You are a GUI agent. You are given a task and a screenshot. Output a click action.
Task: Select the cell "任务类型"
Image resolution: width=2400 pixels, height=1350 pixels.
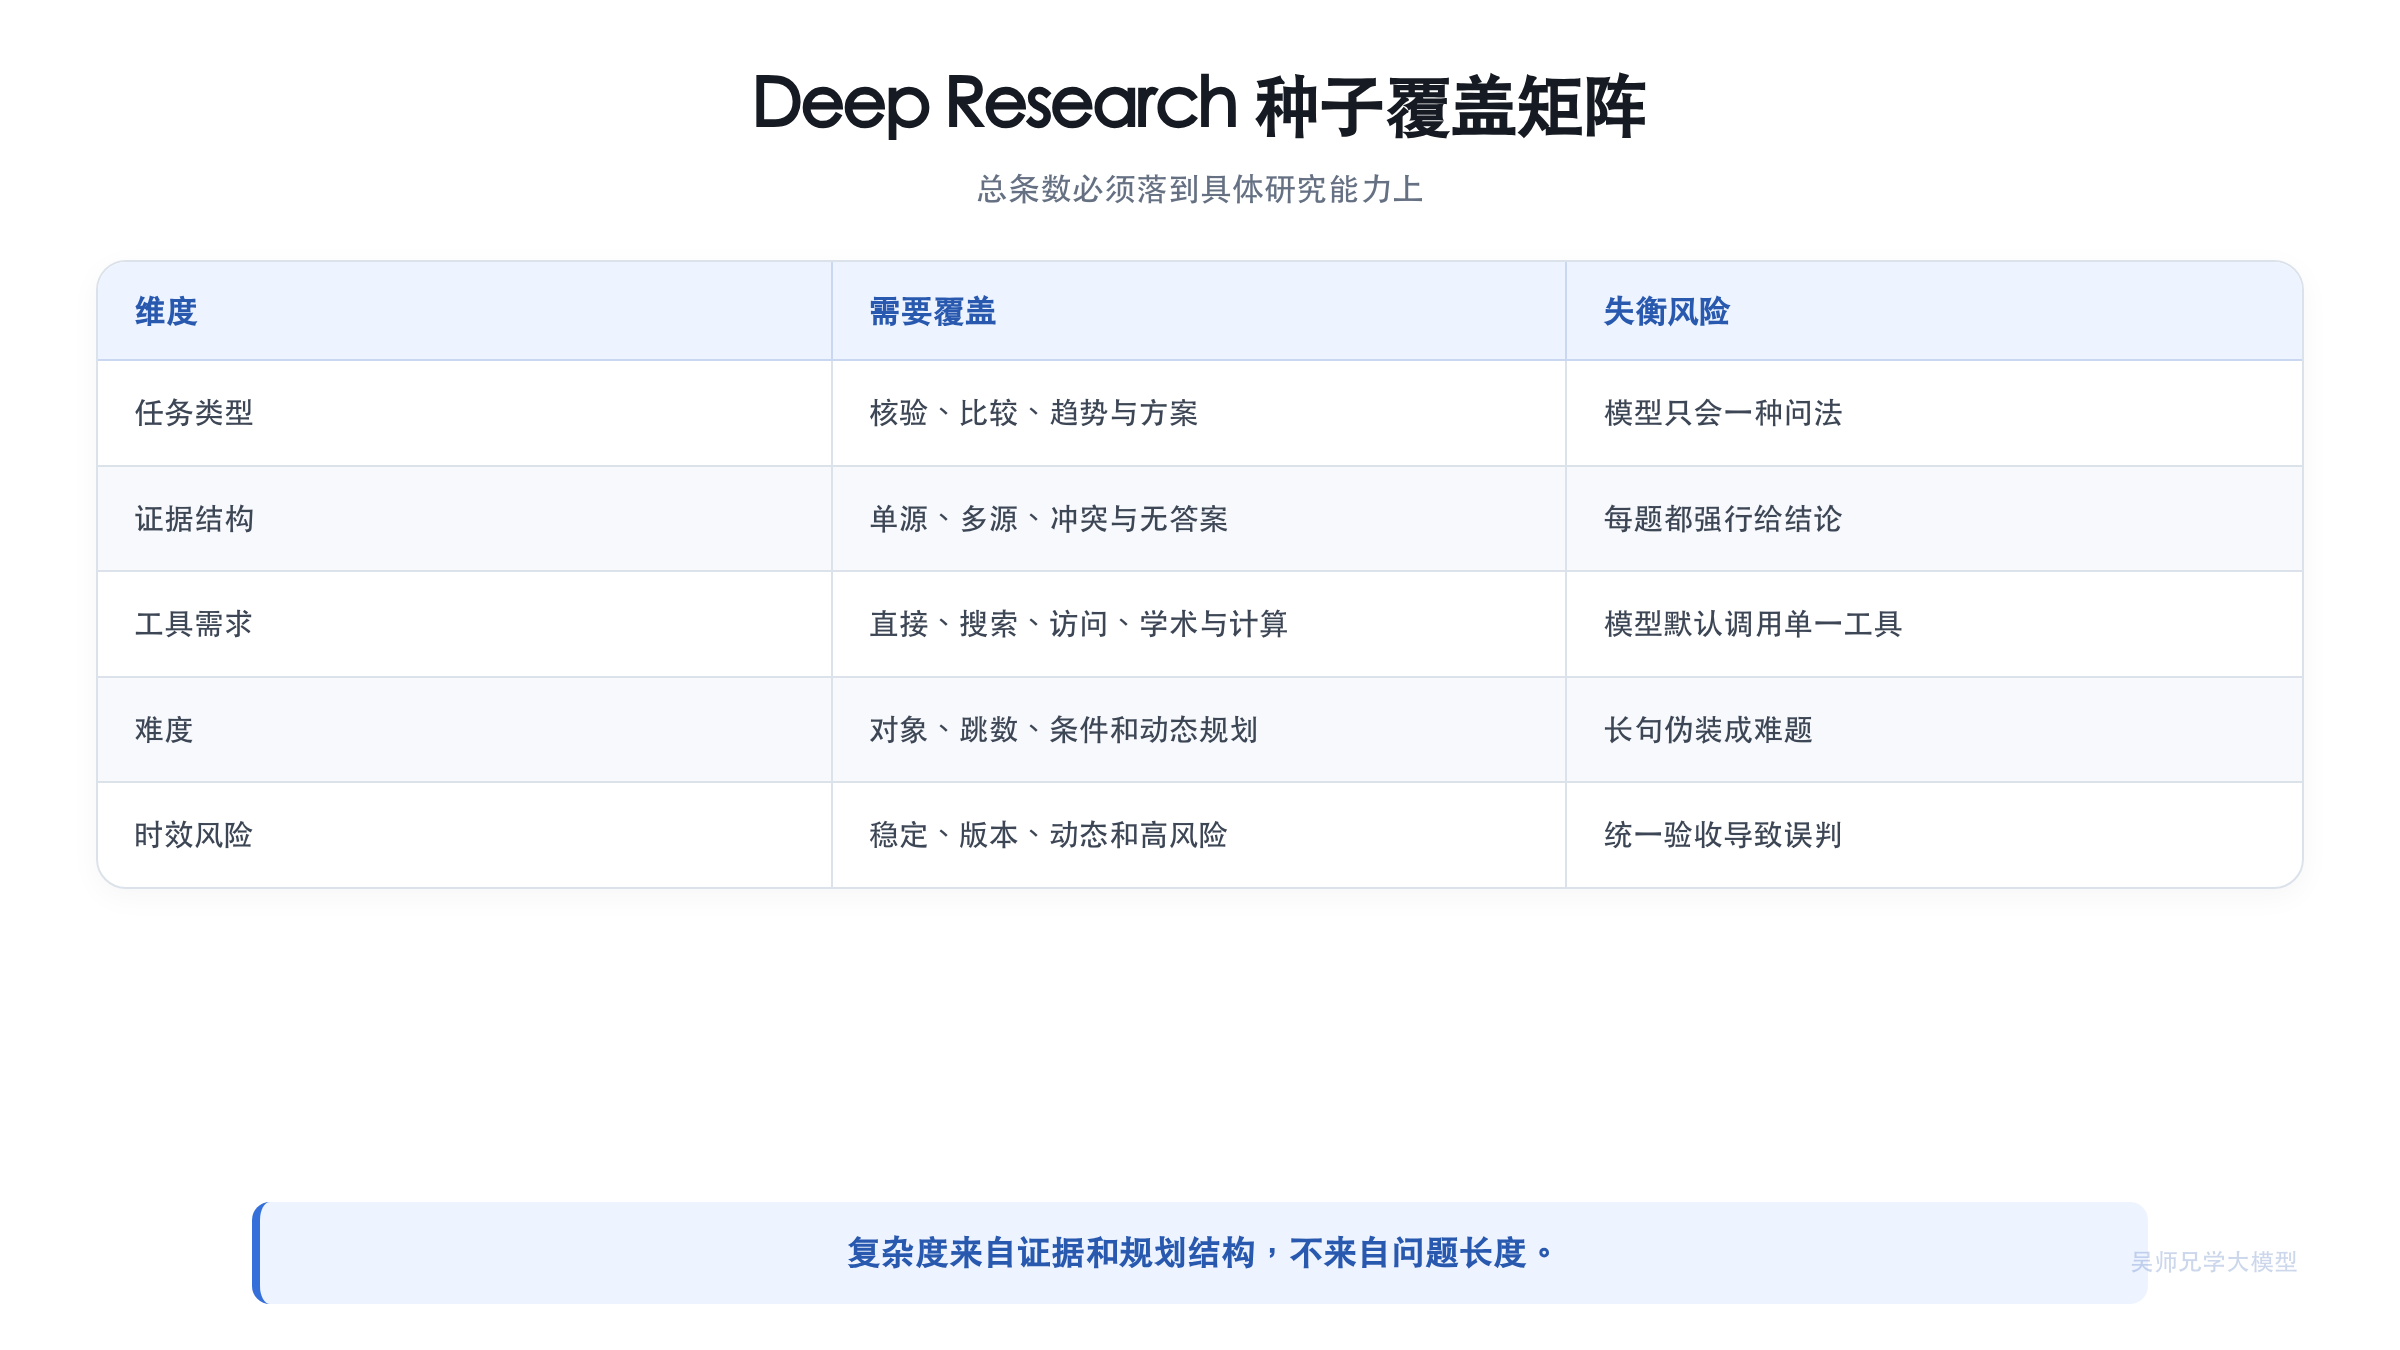tap(465, 413)
